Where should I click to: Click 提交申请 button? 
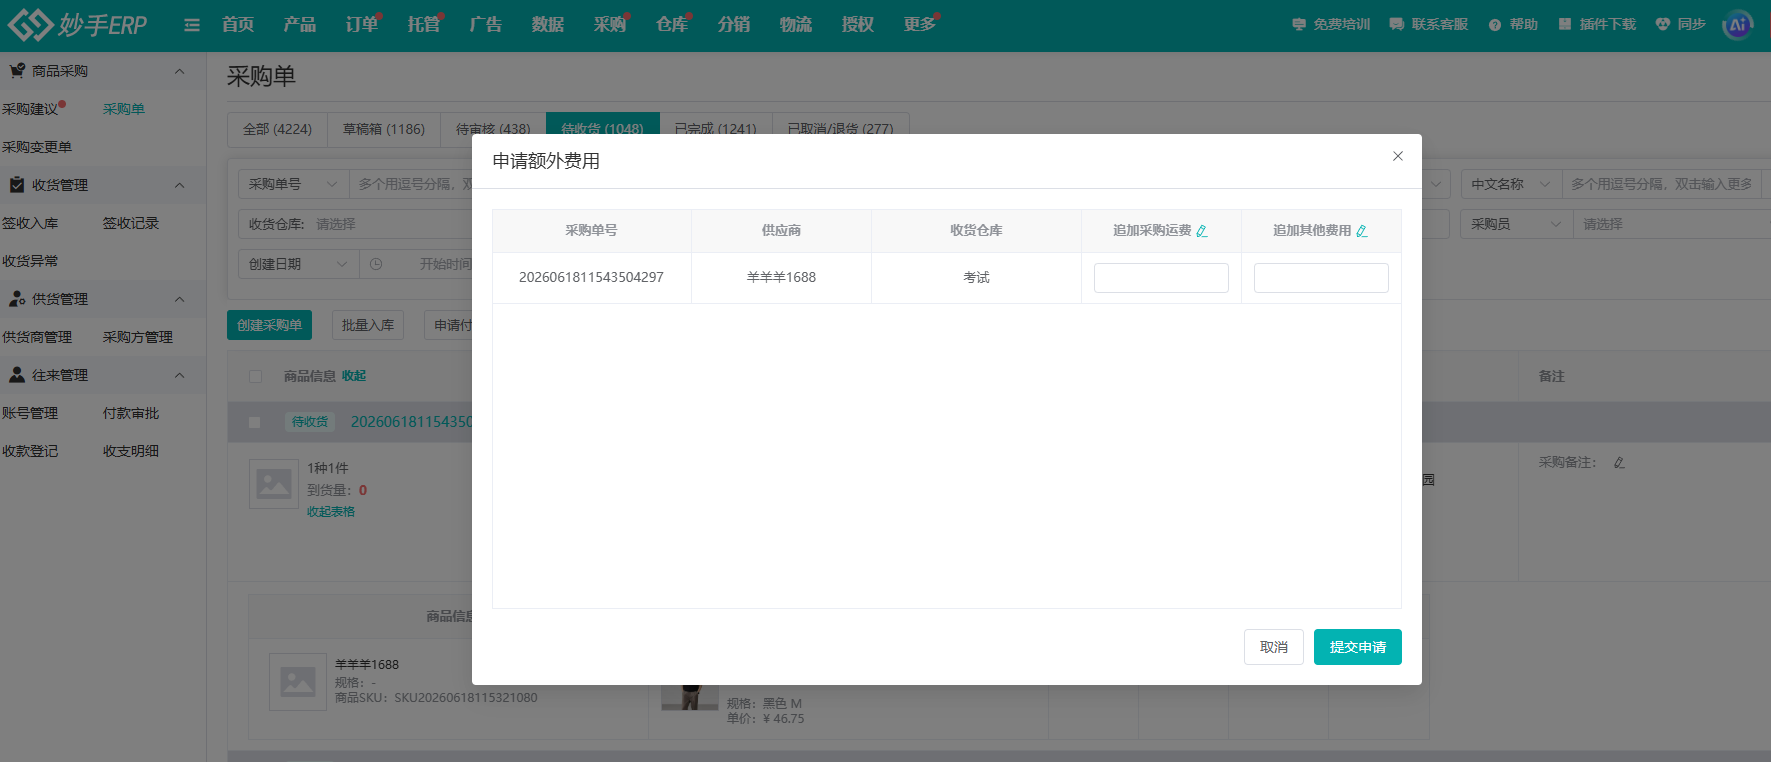(x=1358, y=647)
